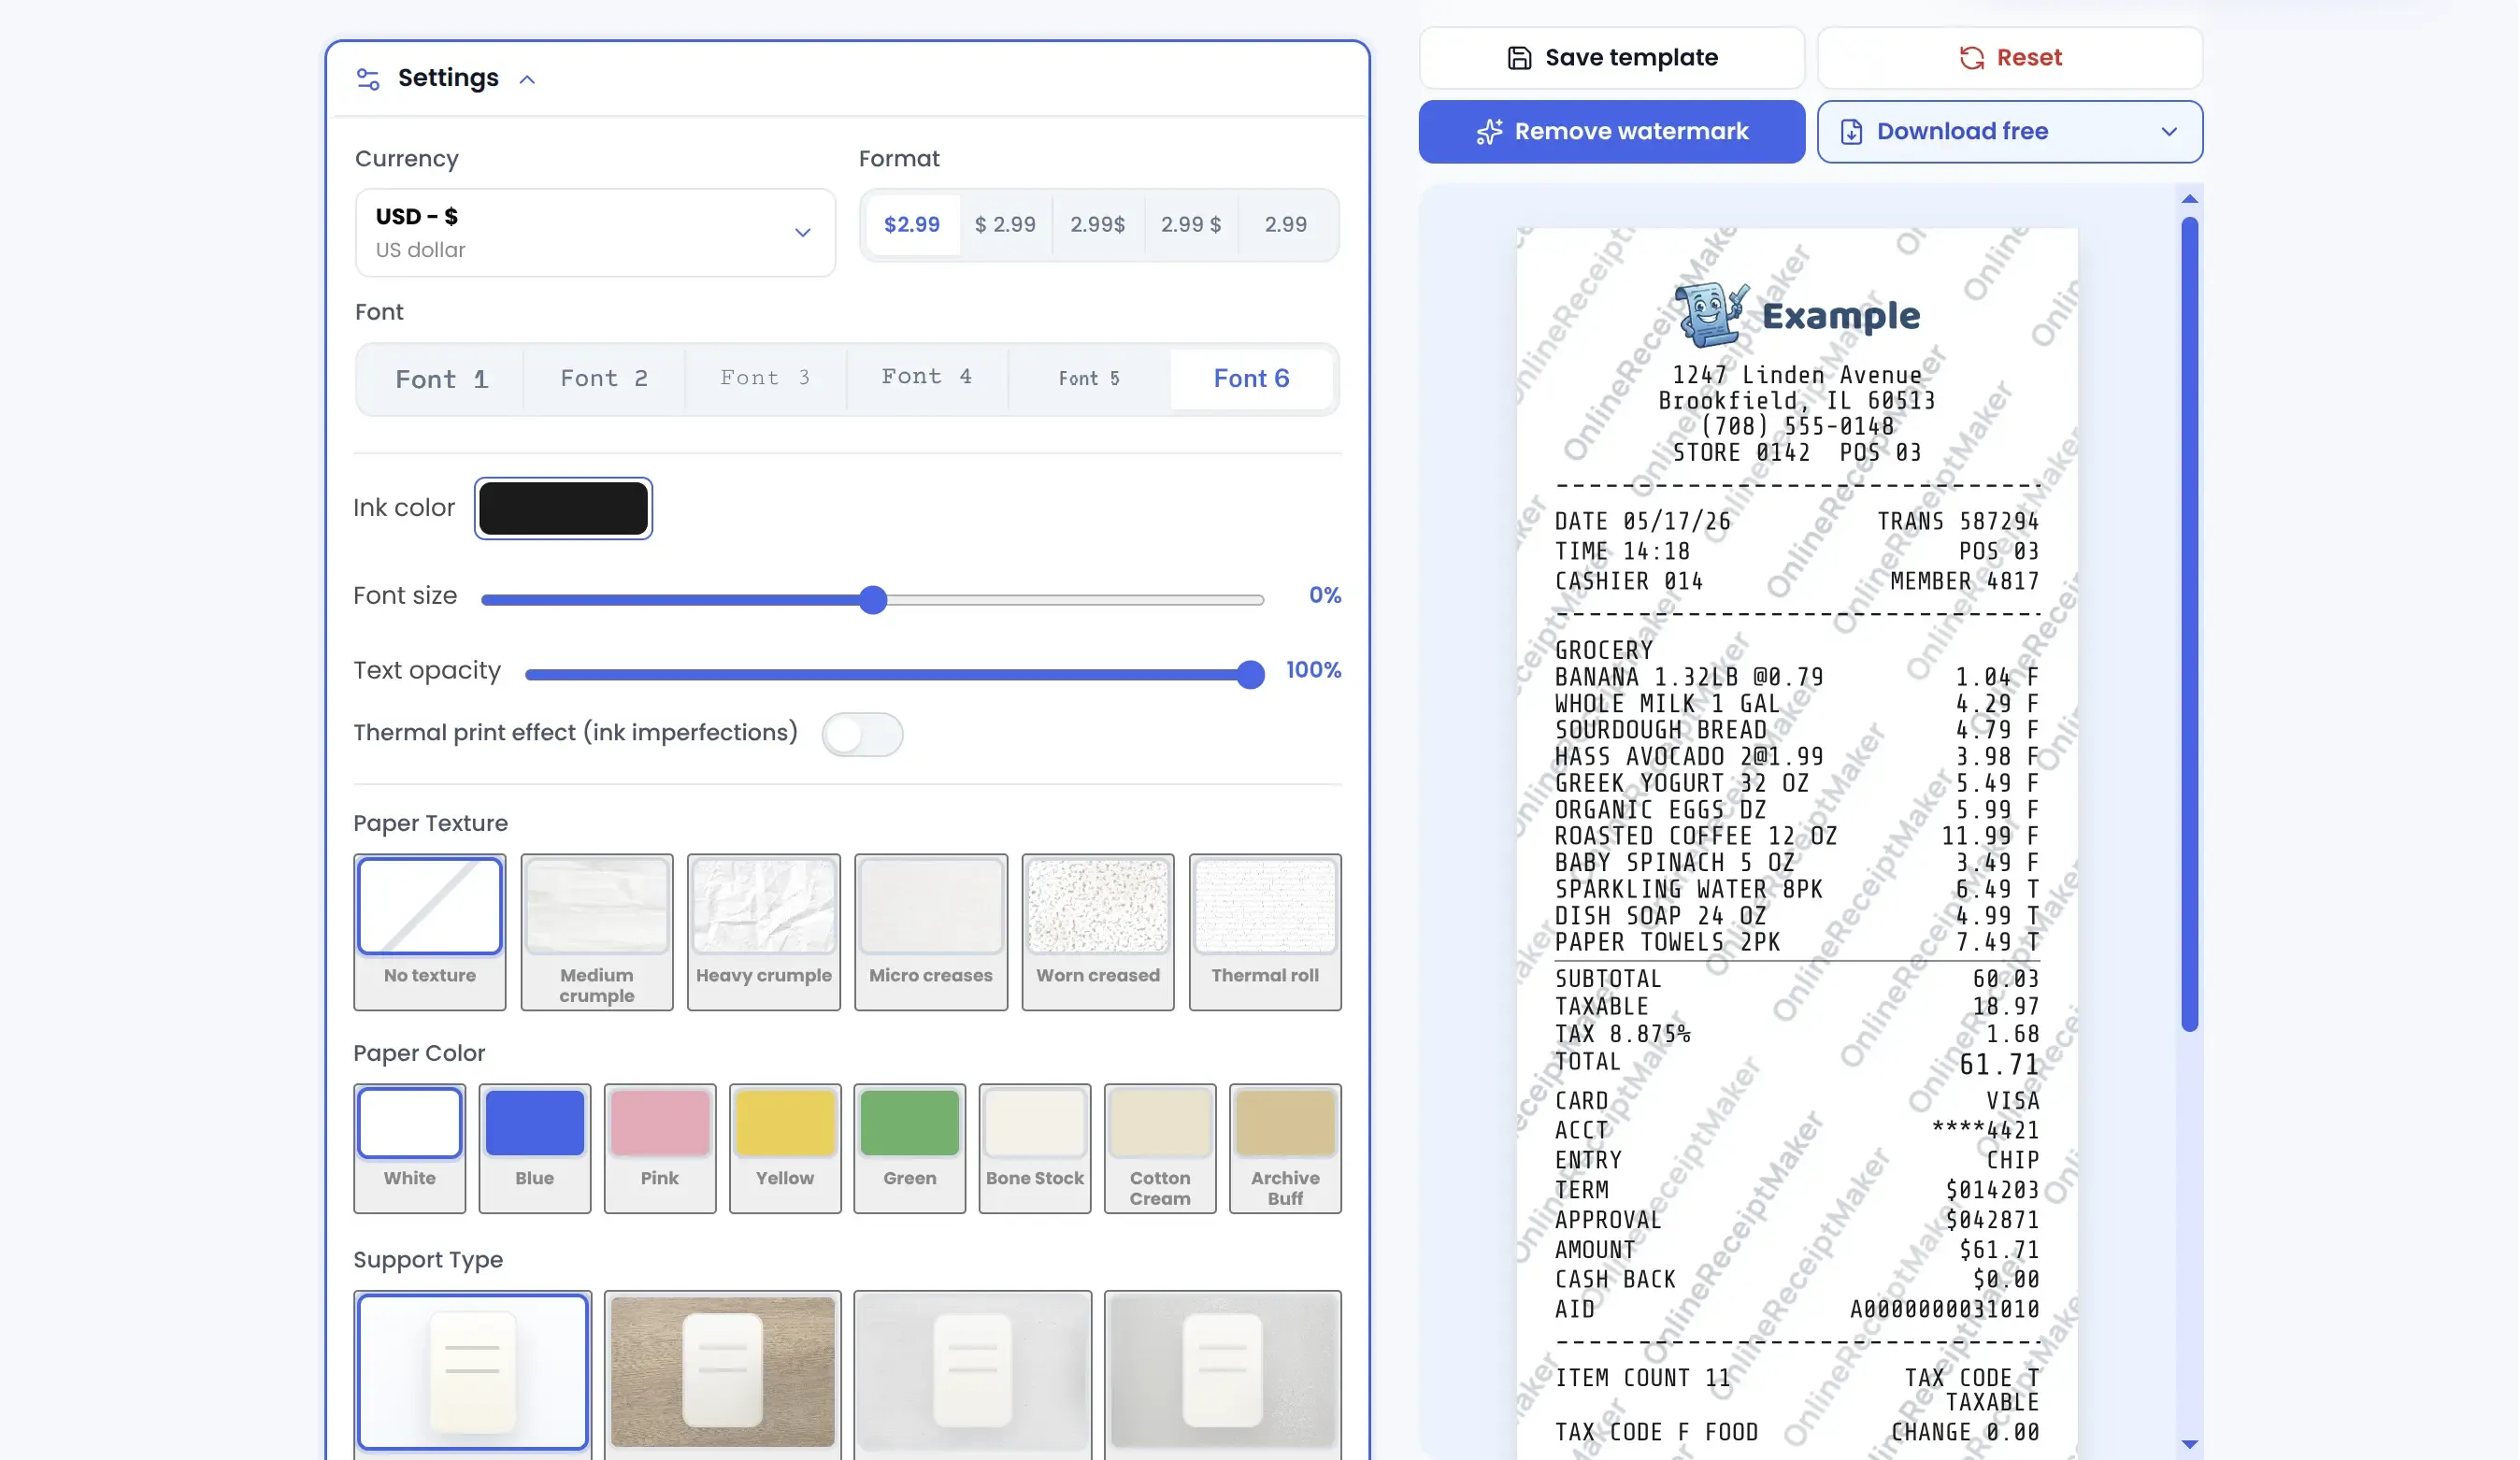This screenshot has height=1460, width=2520.
Task: Click the download file icon
Action: pyautogui.click(x=1850, y=132)
